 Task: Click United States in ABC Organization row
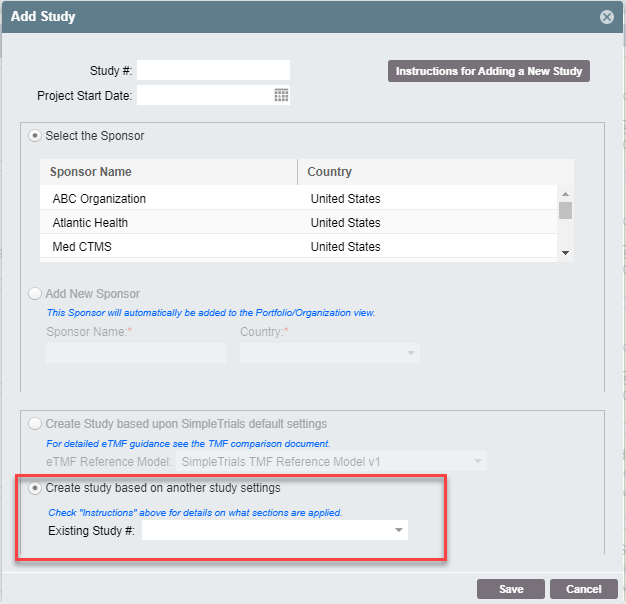(x=345, y=198)
